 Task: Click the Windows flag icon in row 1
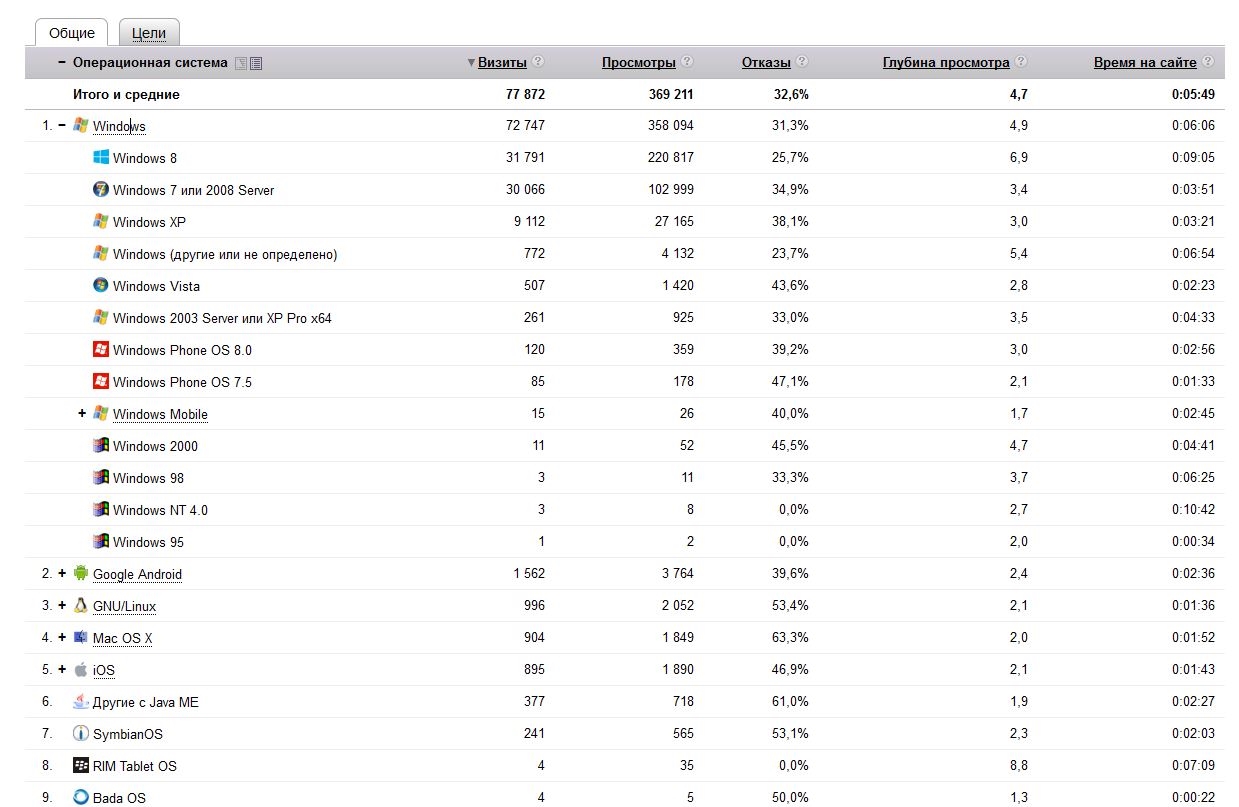click(81, 125)
